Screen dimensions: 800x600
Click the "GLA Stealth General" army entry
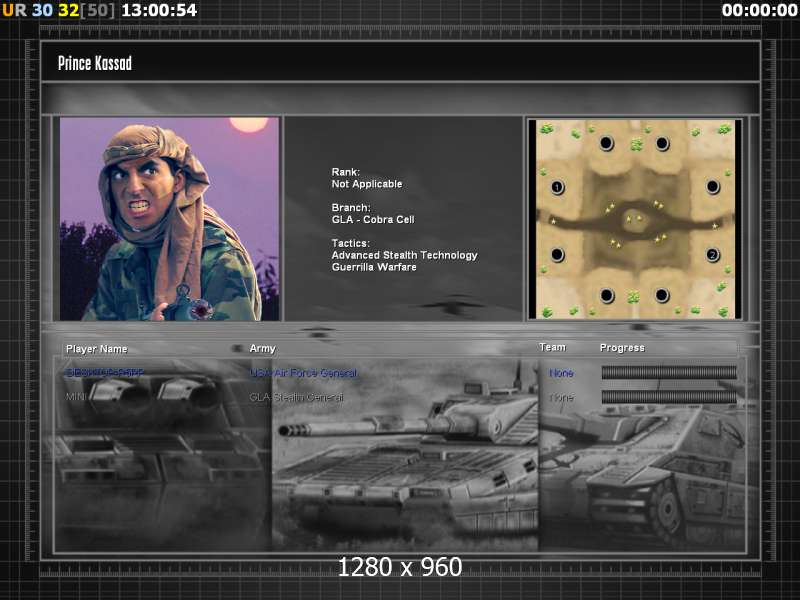click(x=296, y=397)
